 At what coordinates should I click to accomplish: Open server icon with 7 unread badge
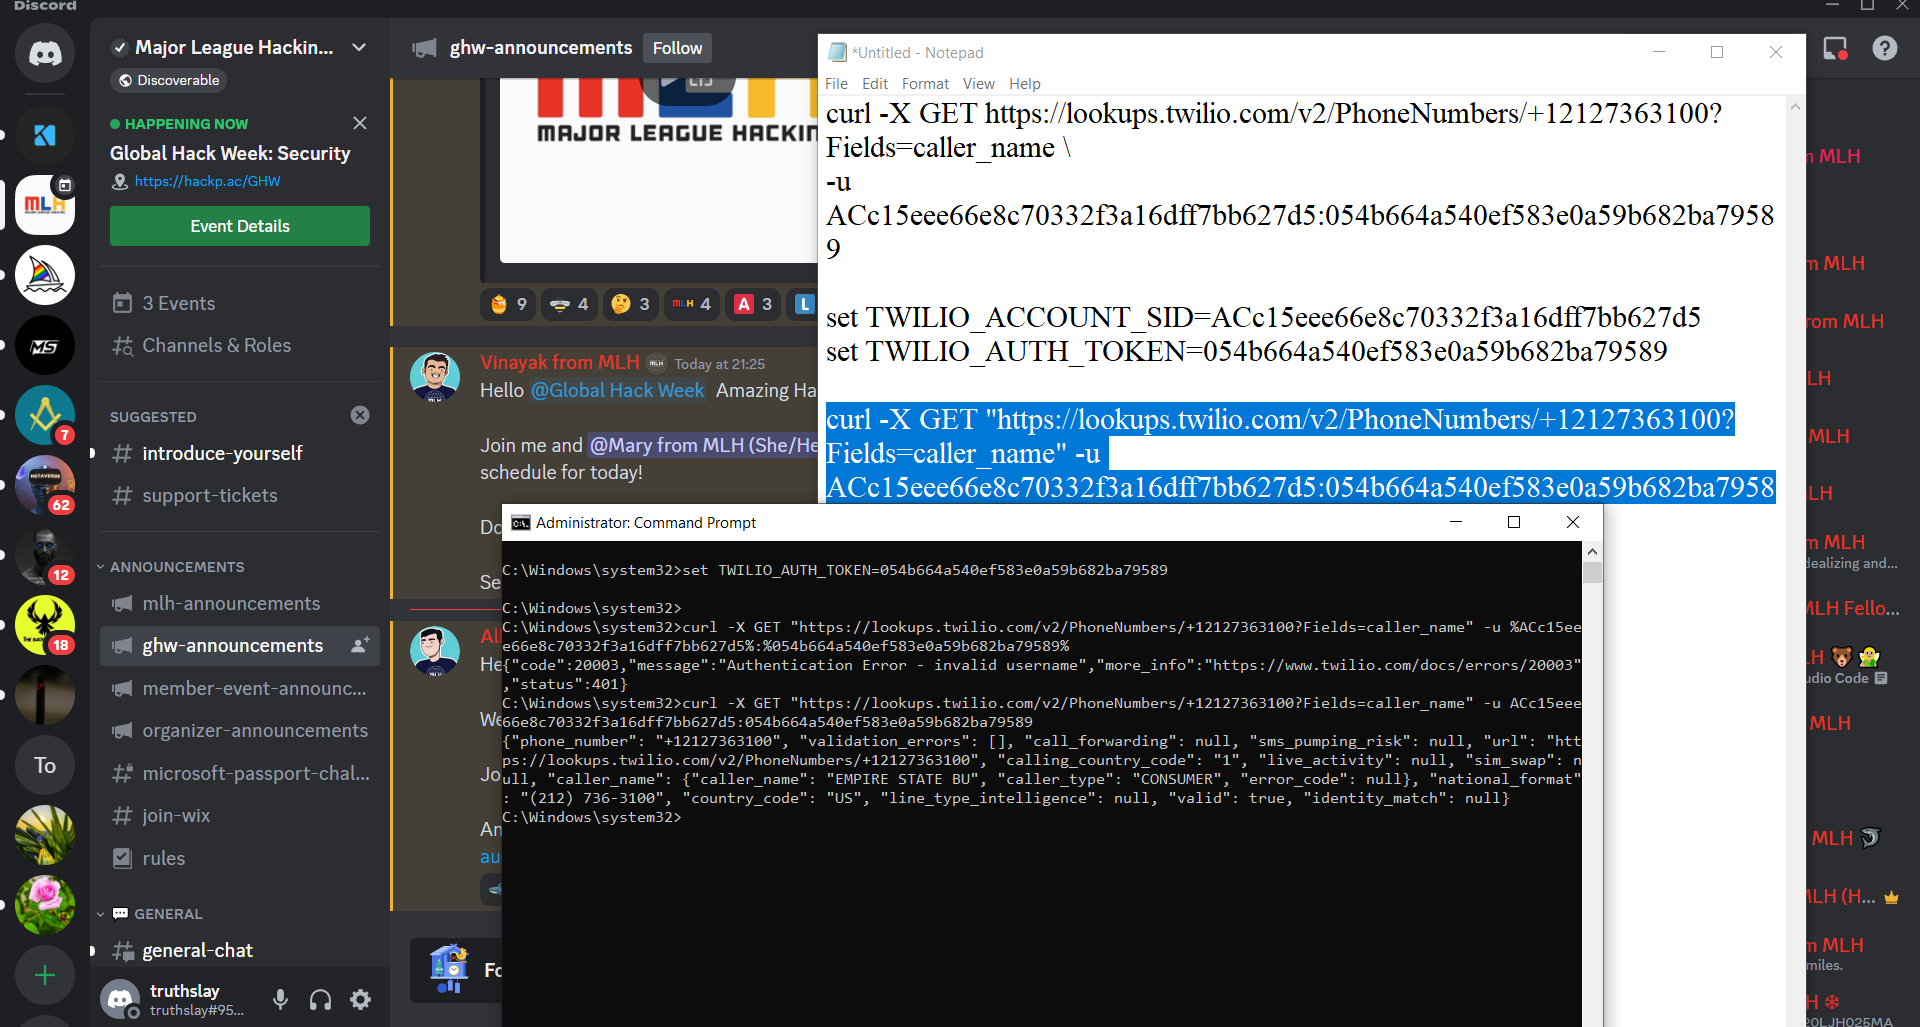click(x=45, y=415)
